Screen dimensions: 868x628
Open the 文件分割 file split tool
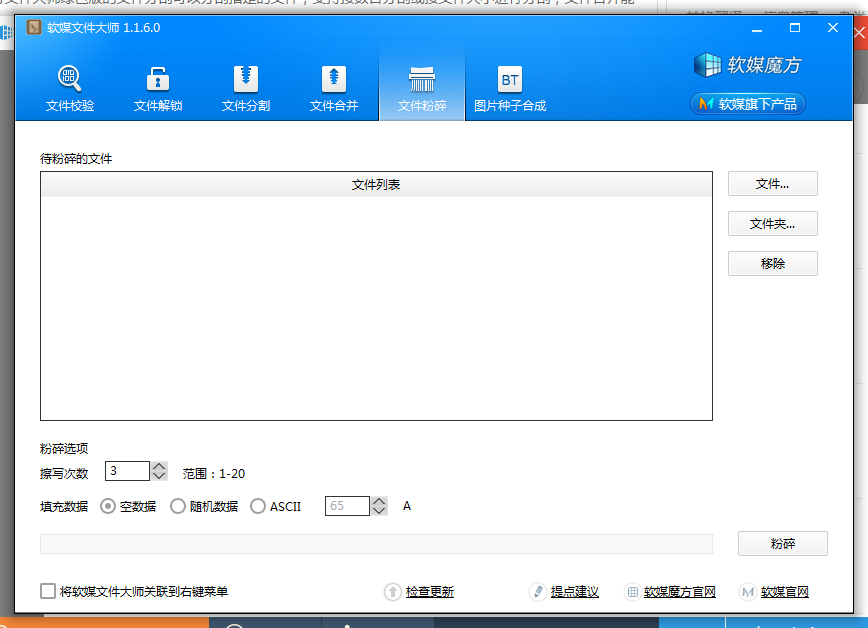pos(246,88)
